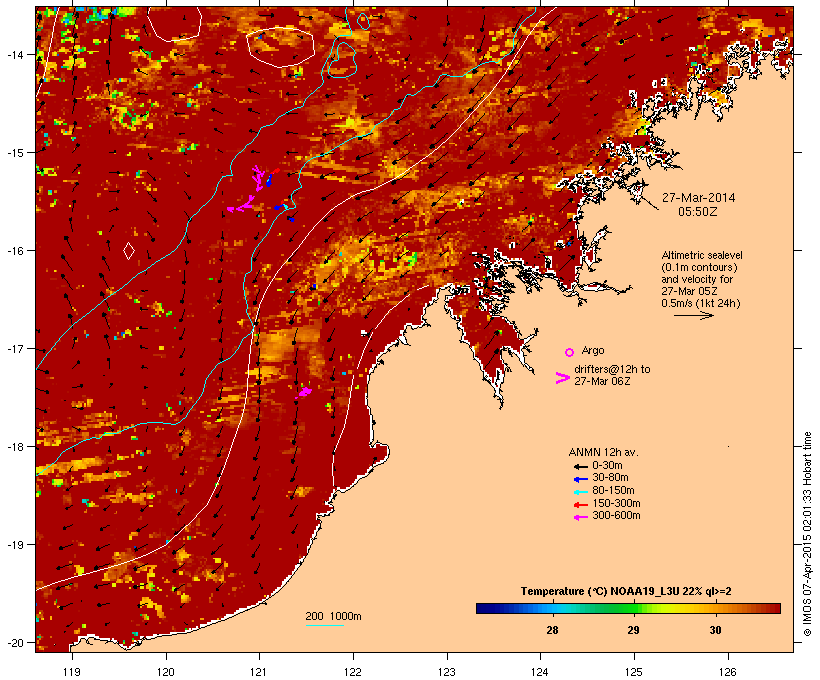Click the date label 27-Mar-2014
Image resolution: width=820 pixels, height=680 pixels.
pyautogui.click(x=698, y=198)
